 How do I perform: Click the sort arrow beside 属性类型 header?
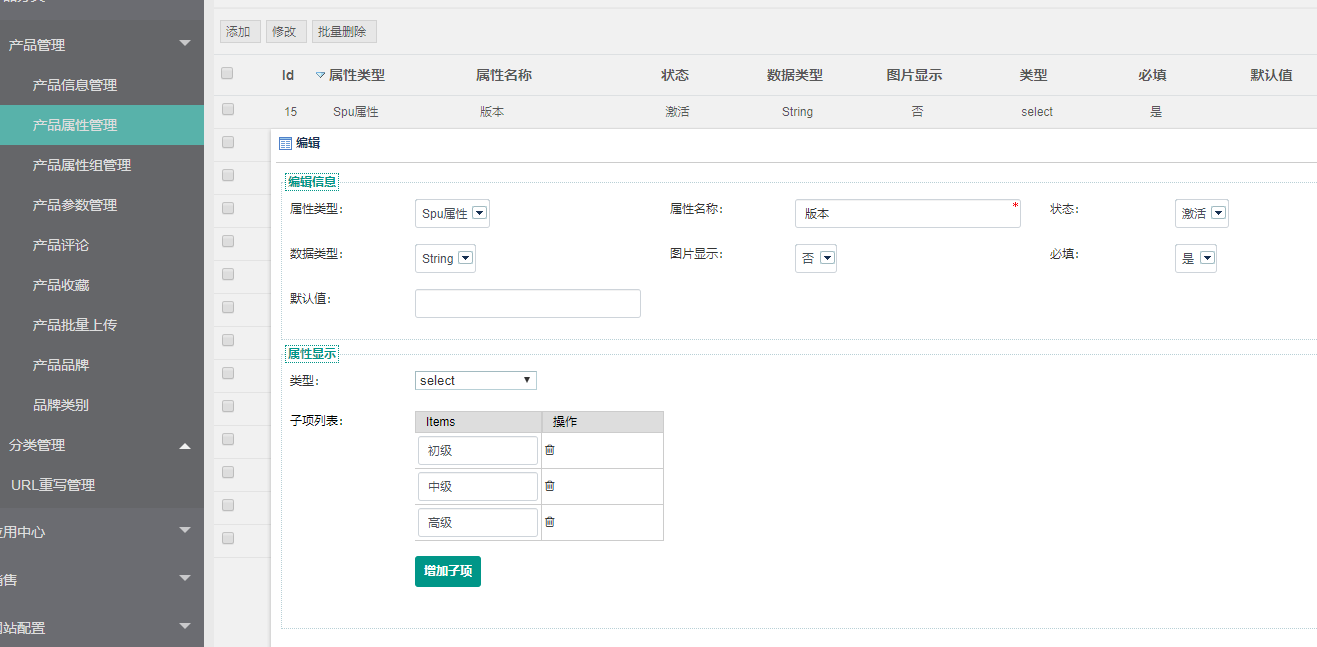pos(320,75)
